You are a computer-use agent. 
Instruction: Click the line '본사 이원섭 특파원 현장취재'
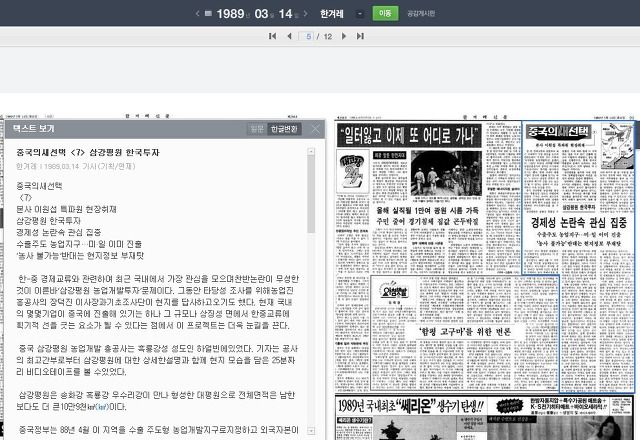tap(66, 209)
